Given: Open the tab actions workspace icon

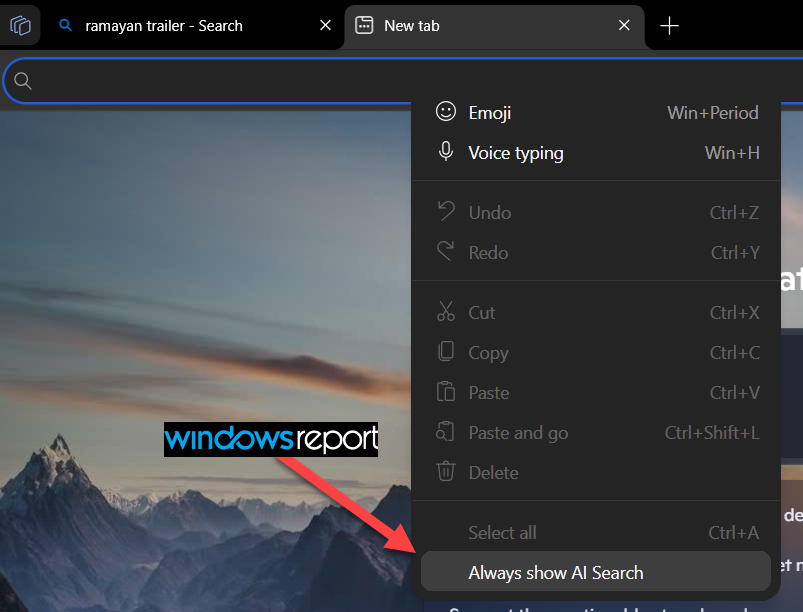Looking at the screenshot, I should 20,25.
